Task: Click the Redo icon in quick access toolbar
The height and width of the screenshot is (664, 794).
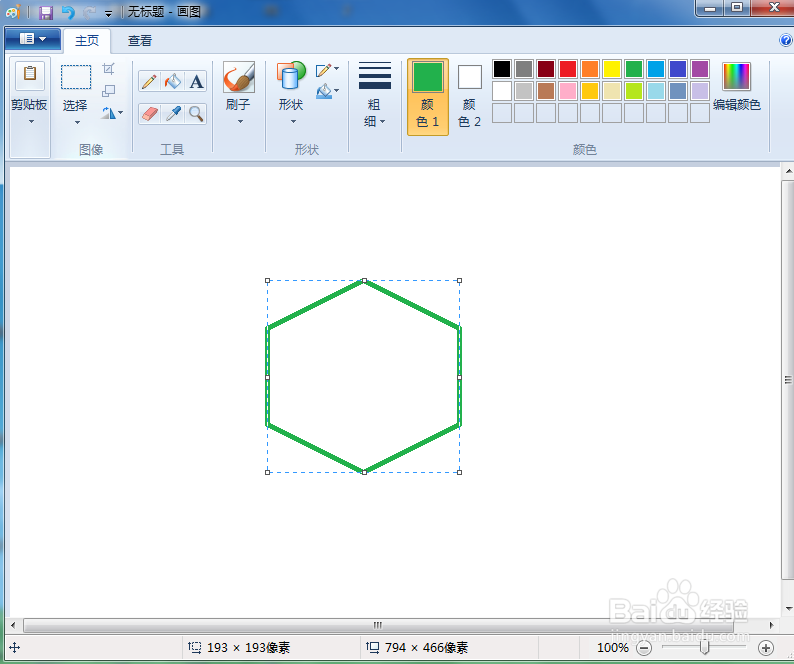Action: click(x=89, y=12)
